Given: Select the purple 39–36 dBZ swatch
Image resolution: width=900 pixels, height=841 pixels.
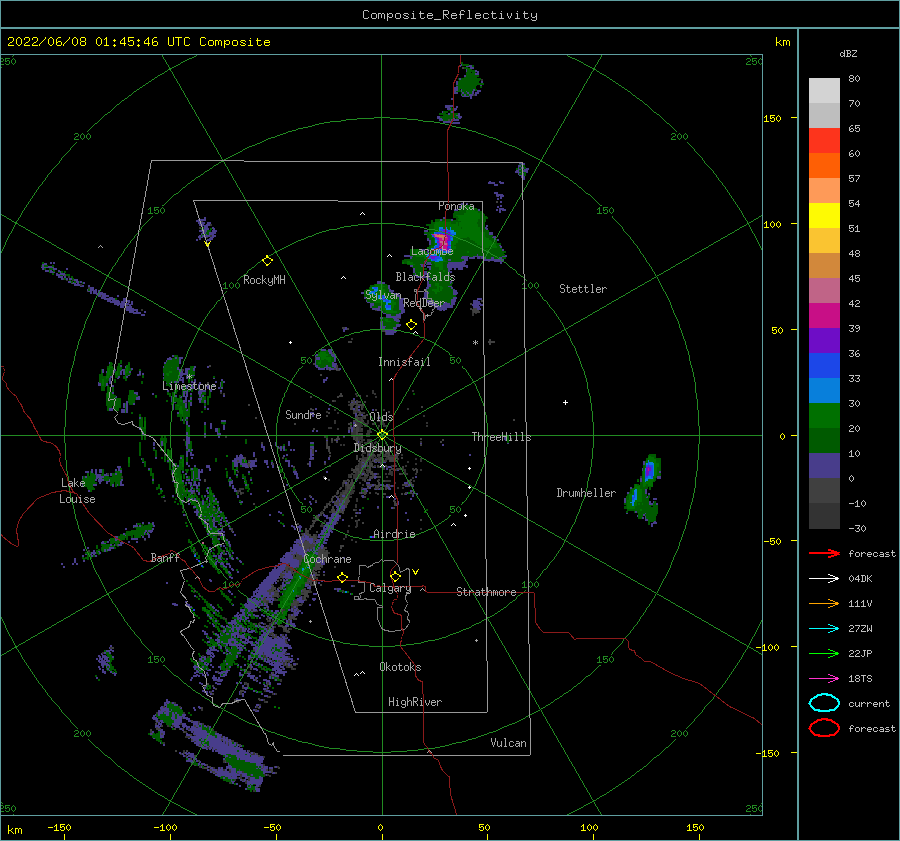Looking at the screenshot, I should (x=824, y=341).
